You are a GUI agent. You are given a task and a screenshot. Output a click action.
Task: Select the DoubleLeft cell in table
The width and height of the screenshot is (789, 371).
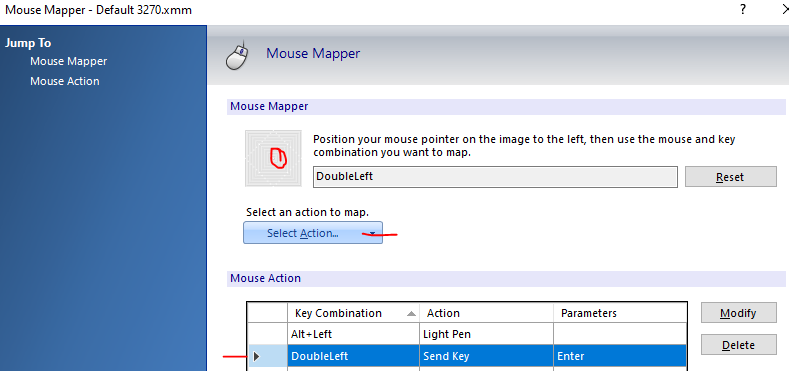coord(353,356)
